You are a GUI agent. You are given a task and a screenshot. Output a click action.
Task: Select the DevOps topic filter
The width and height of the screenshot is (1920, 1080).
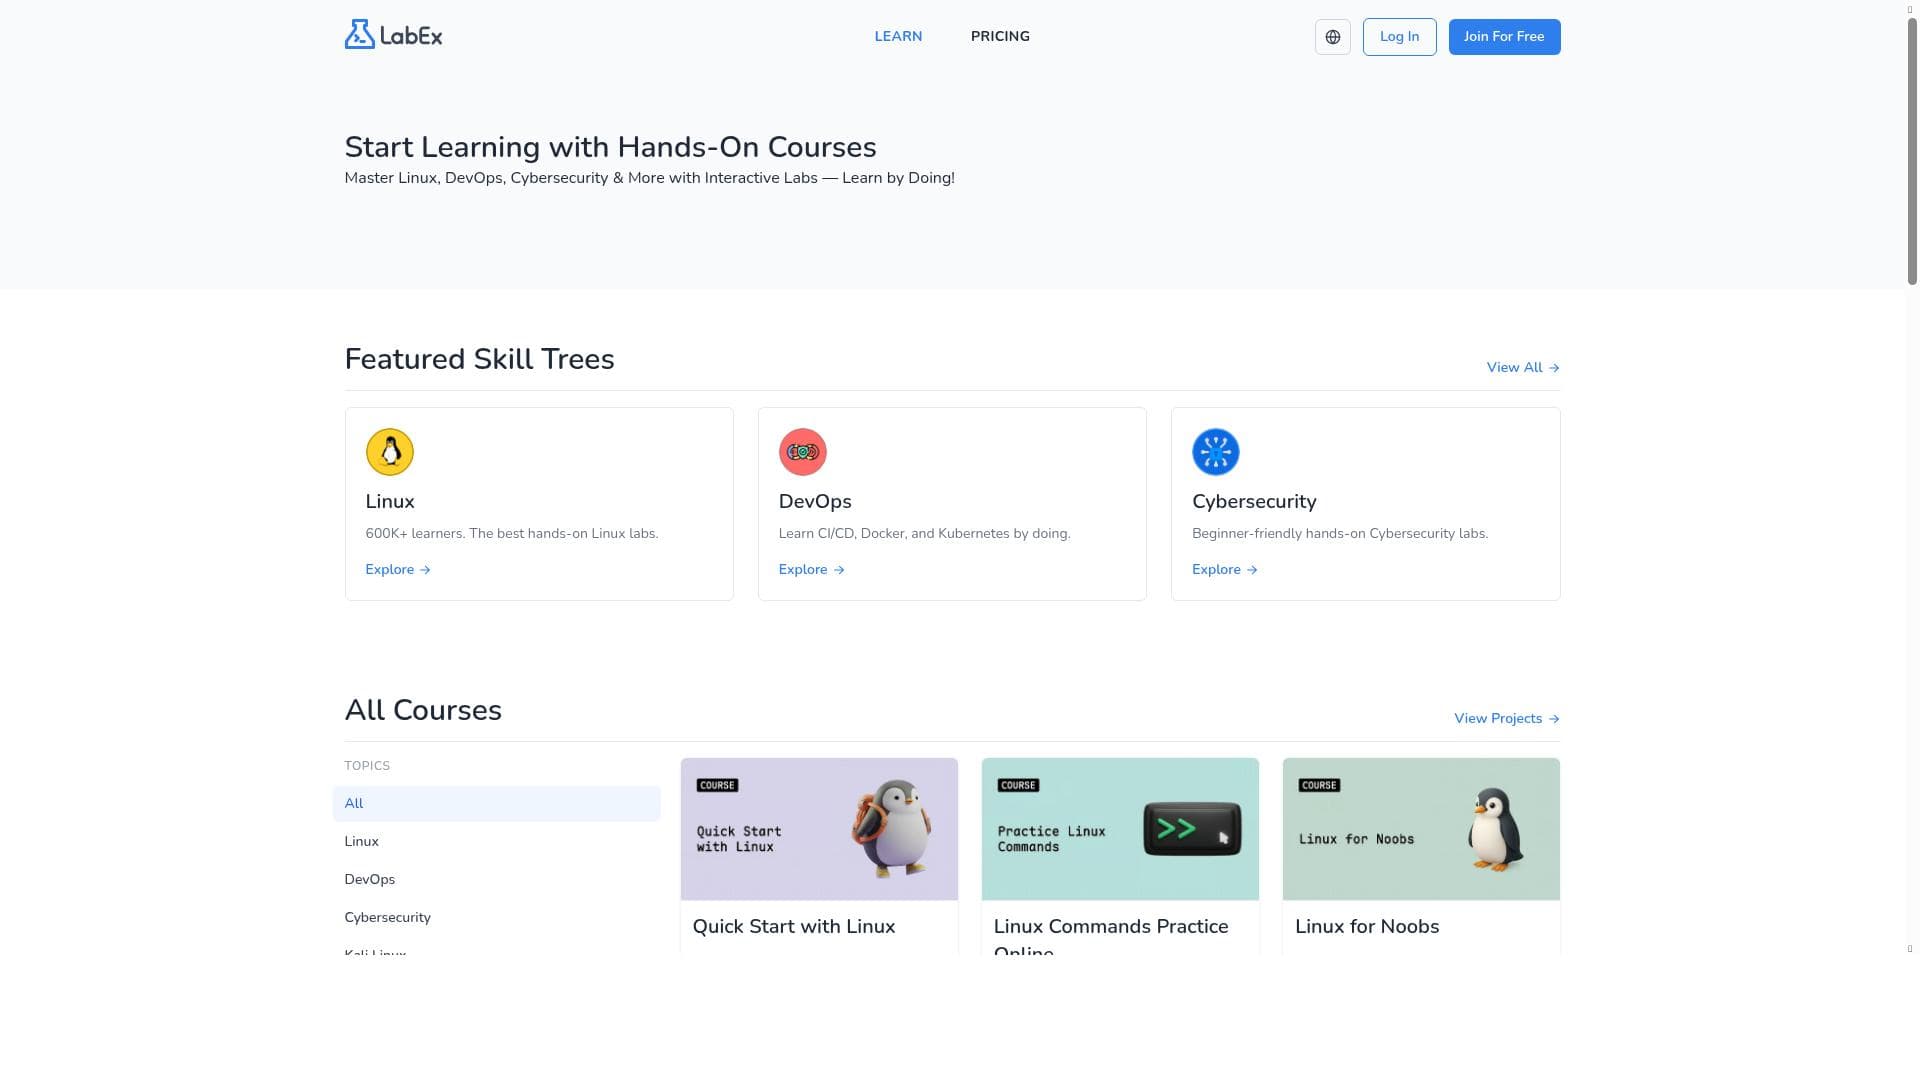[x=370, y=880]
